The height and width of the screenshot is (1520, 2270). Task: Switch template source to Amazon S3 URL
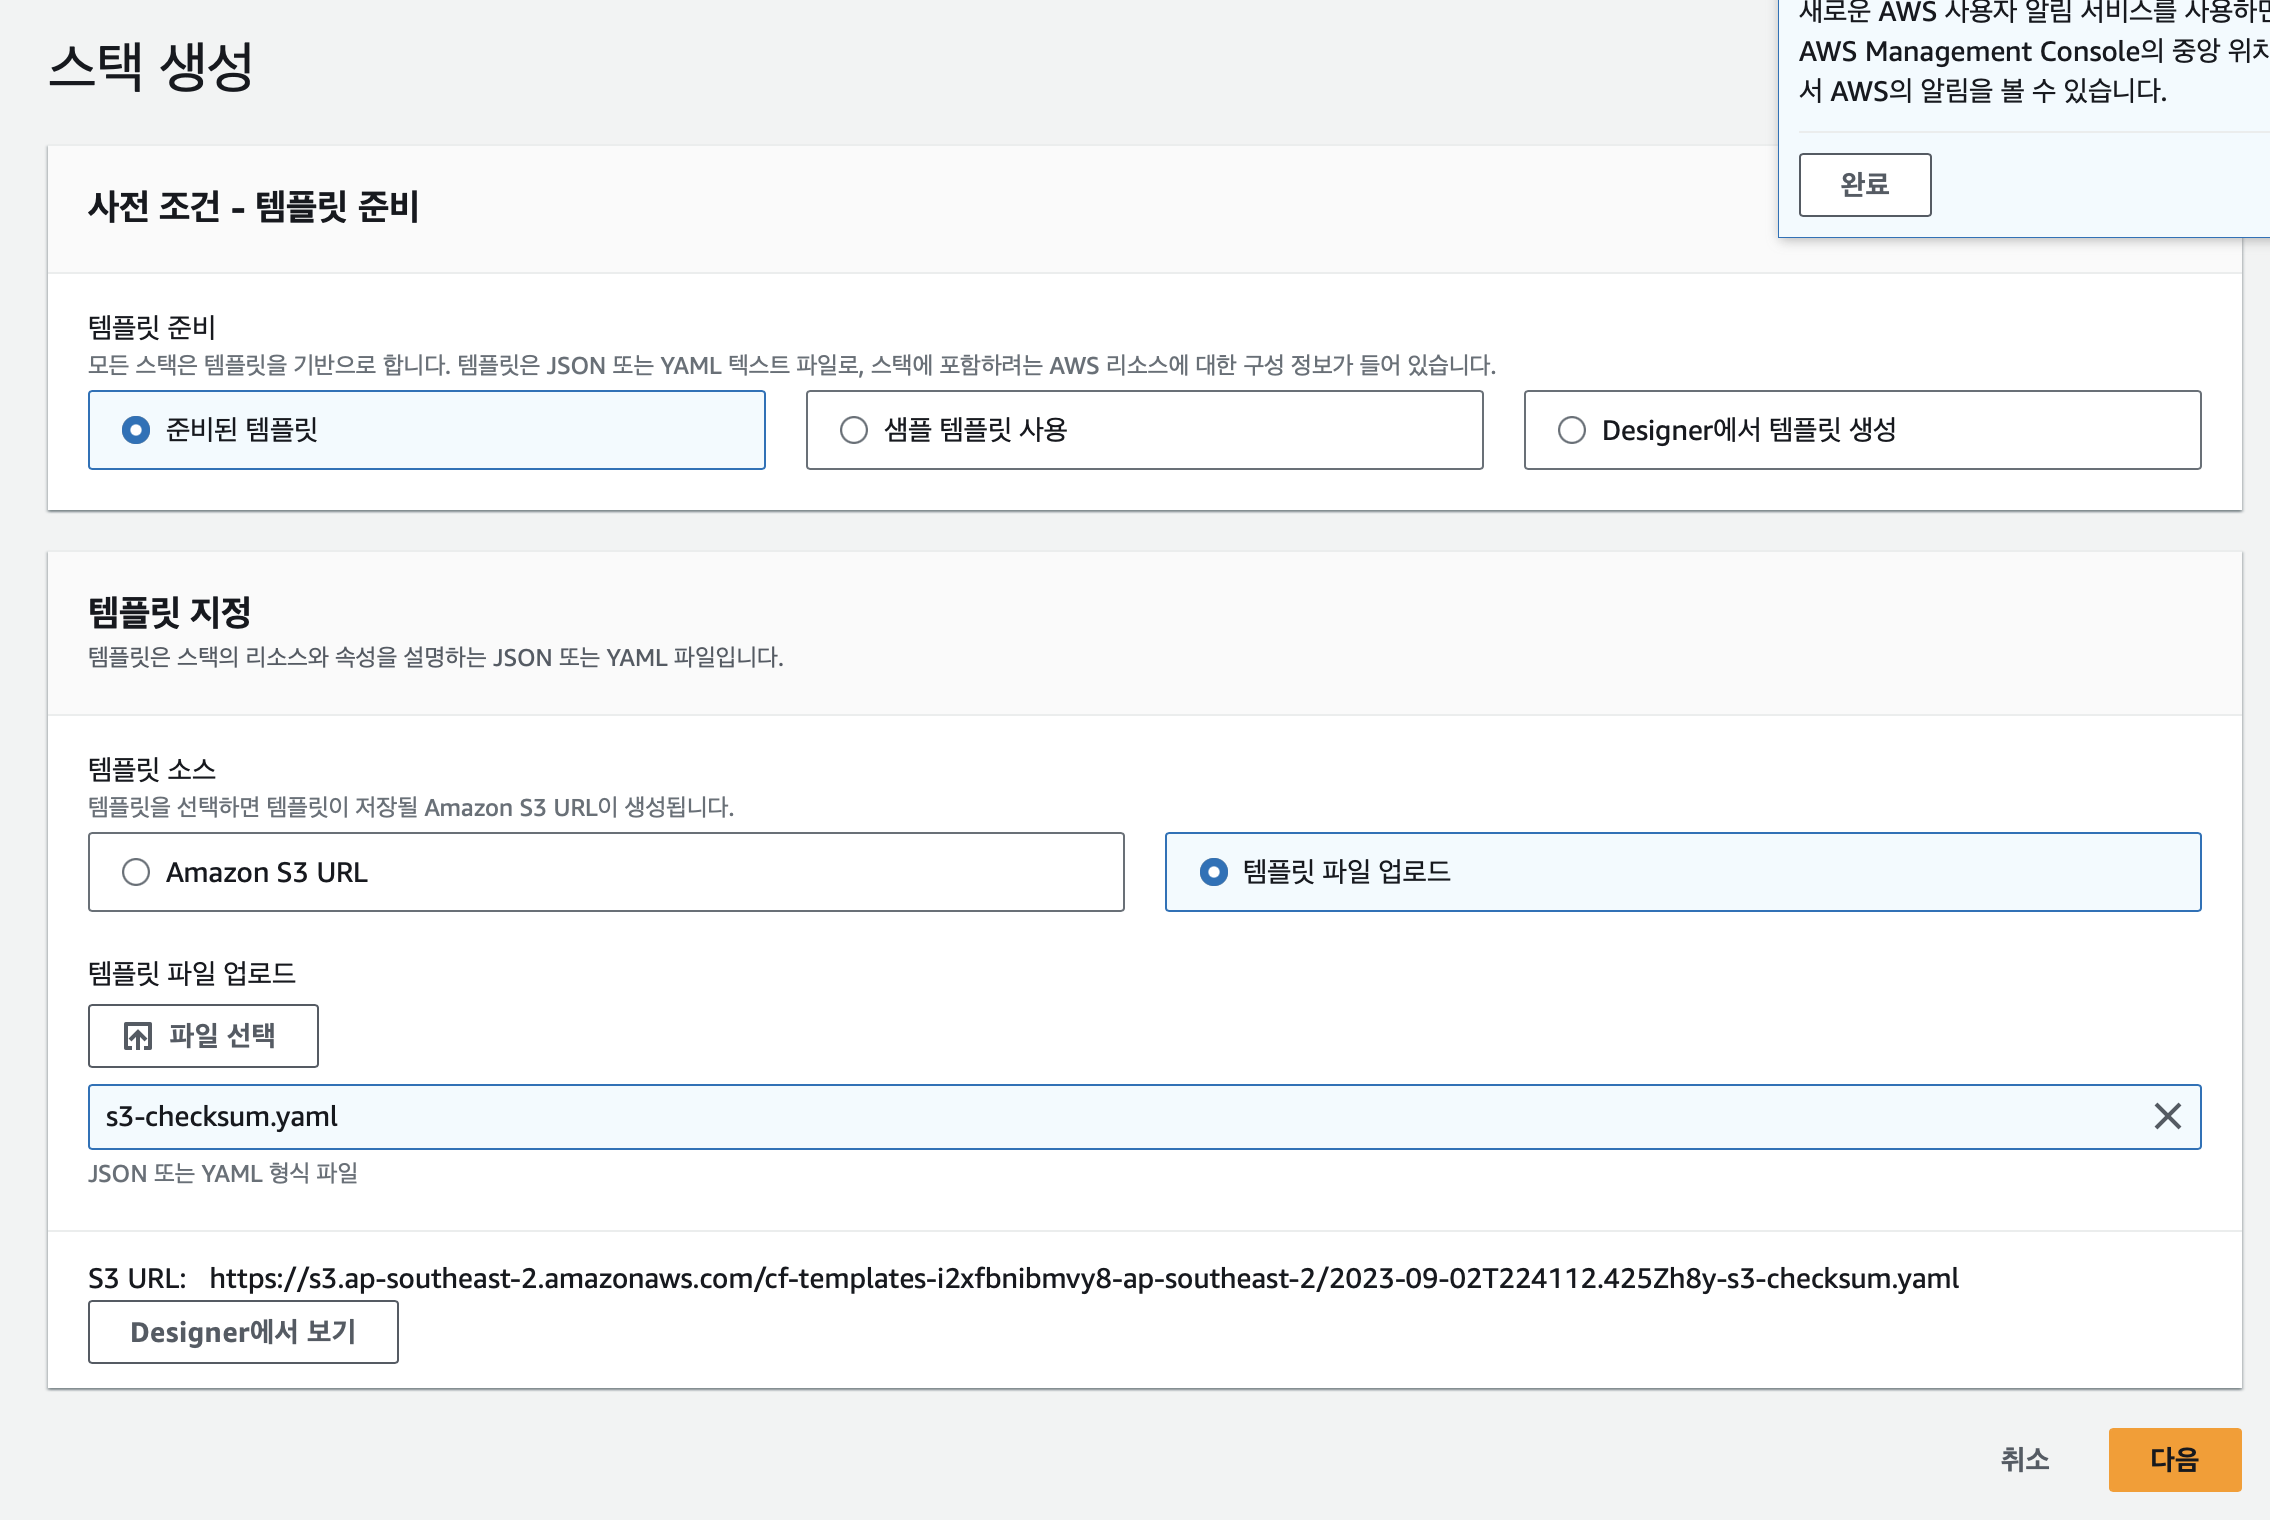136,872
